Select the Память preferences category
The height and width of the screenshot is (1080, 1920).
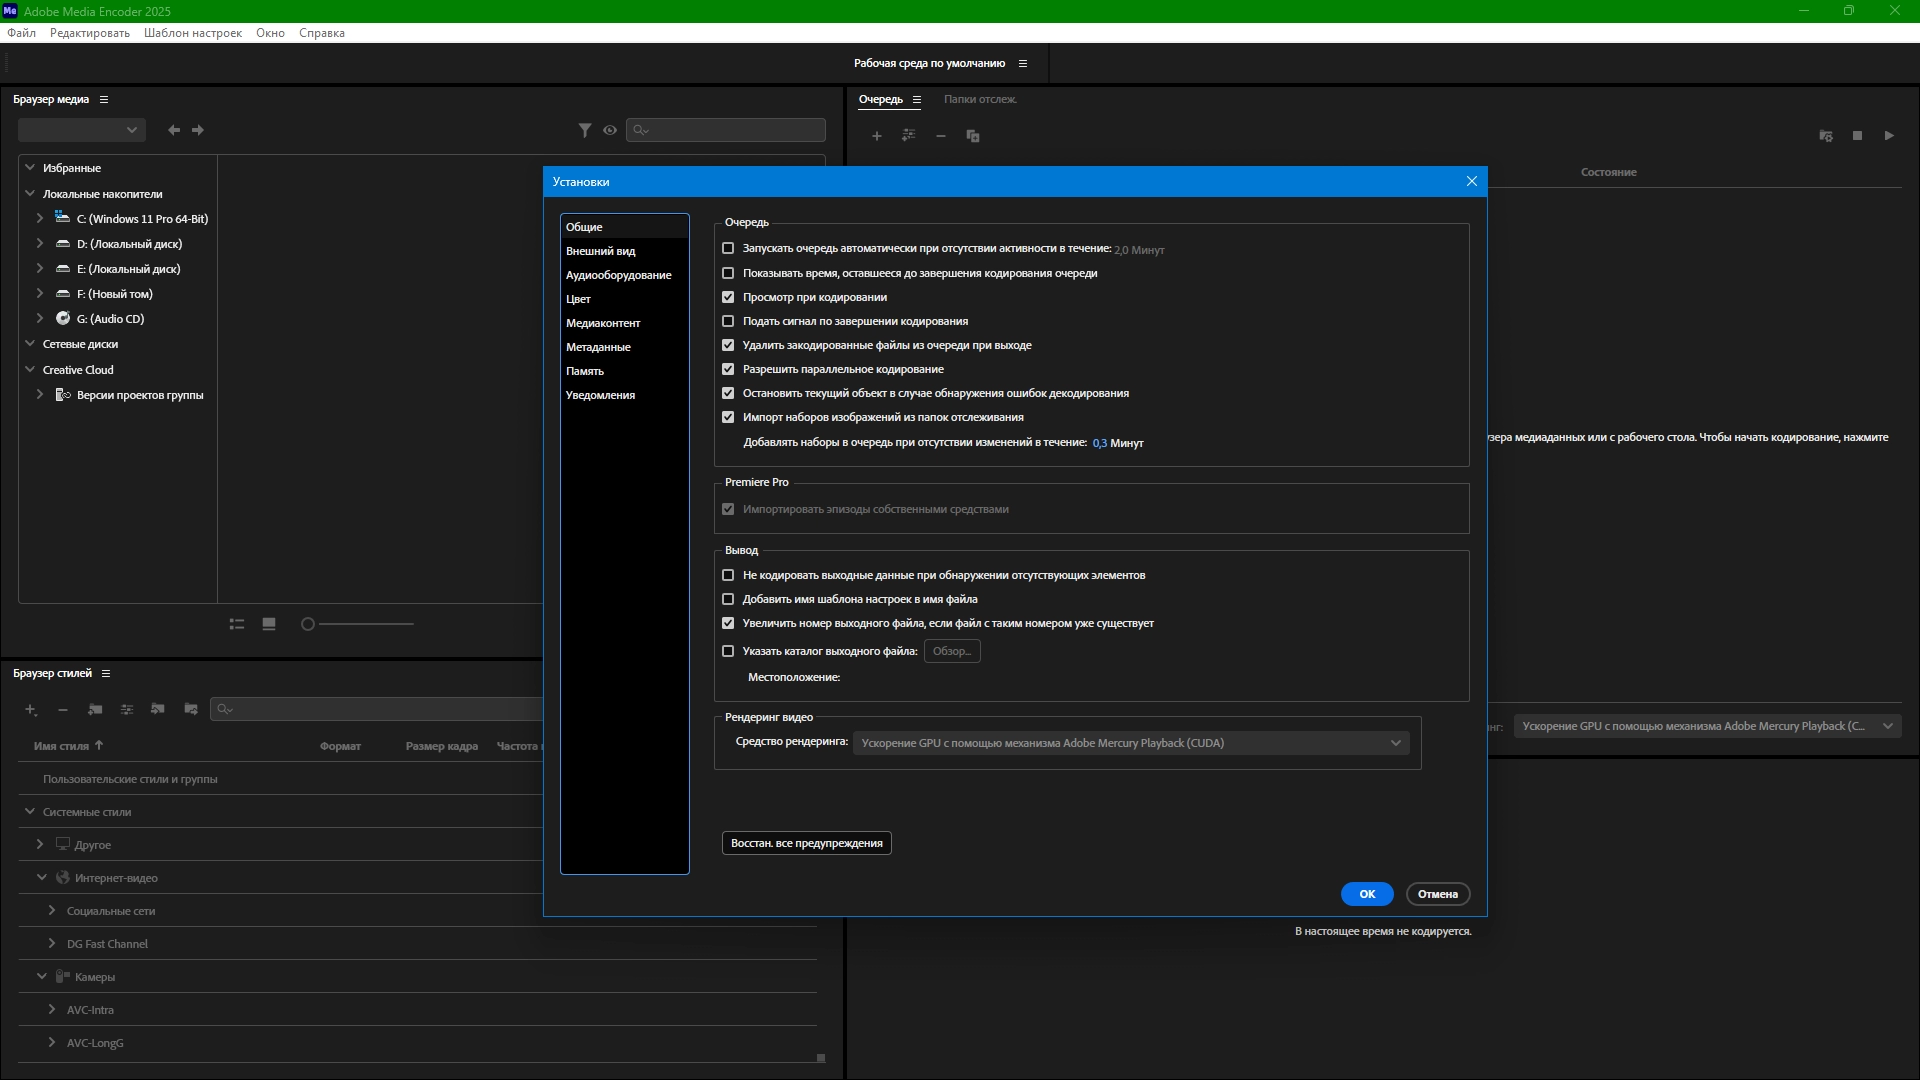[x=585, y=371]
